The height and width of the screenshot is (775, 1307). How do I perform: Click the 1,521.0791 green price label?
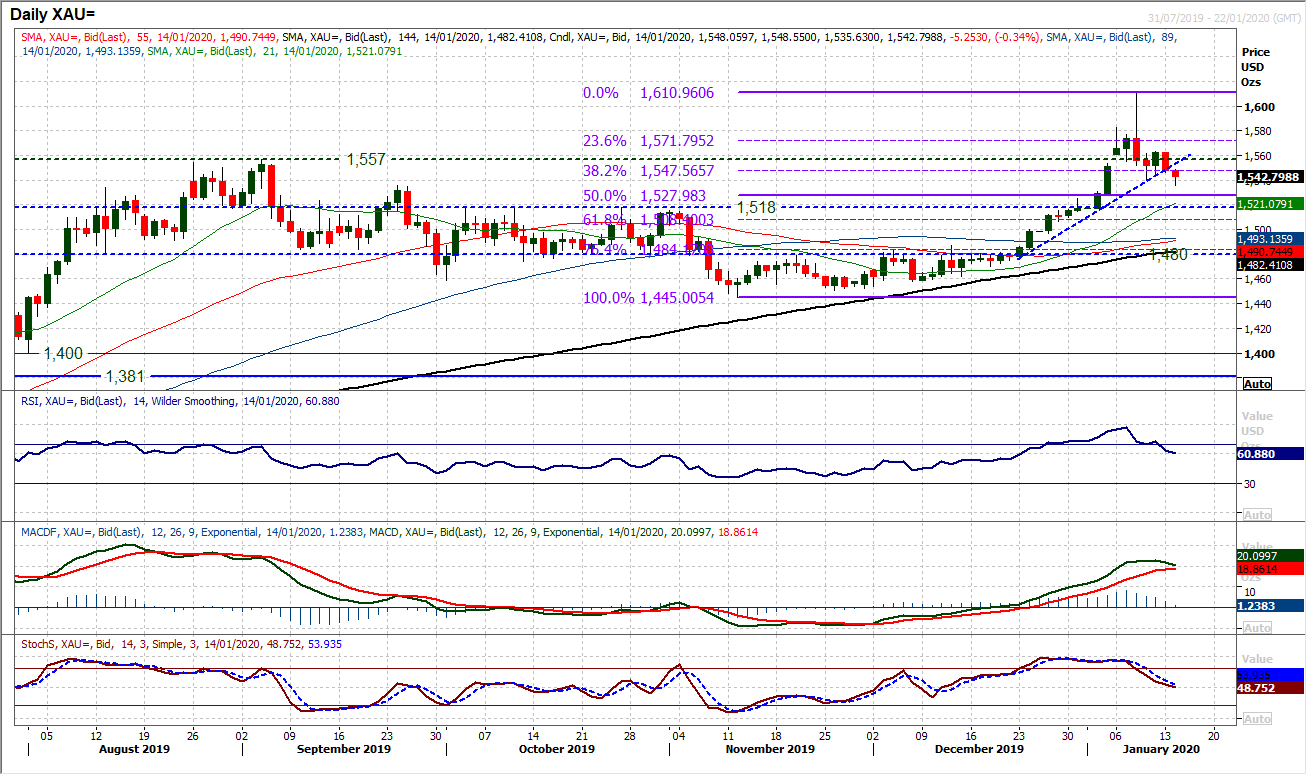point(1264,204)
